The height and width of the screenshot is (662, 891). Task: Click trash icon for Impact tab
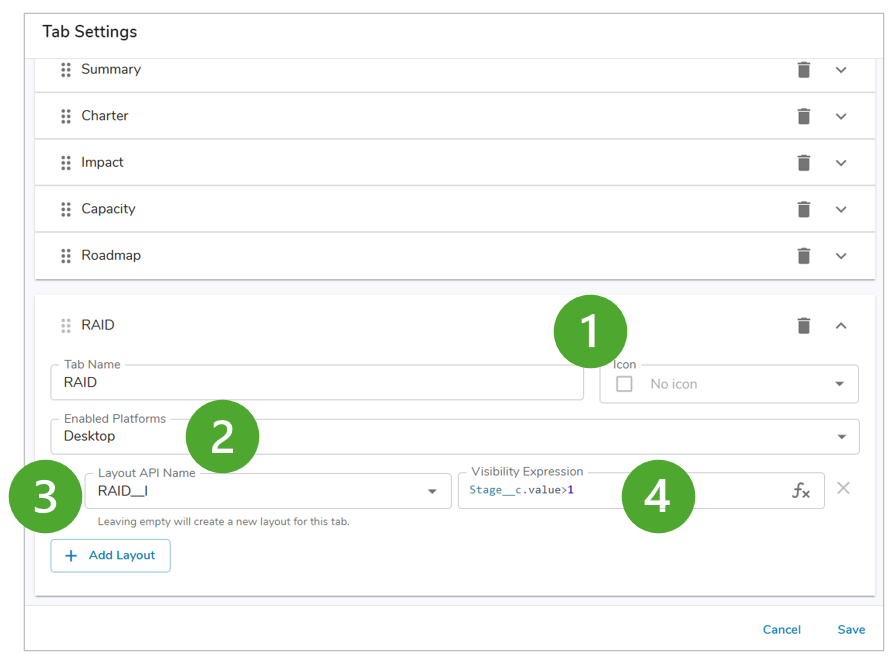(803, 163)
